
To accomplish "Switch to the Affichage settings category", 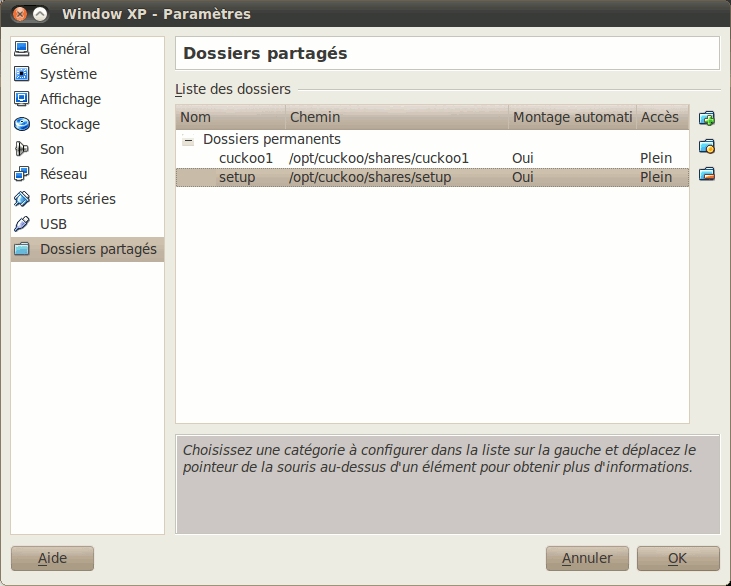I will [70, 99].
